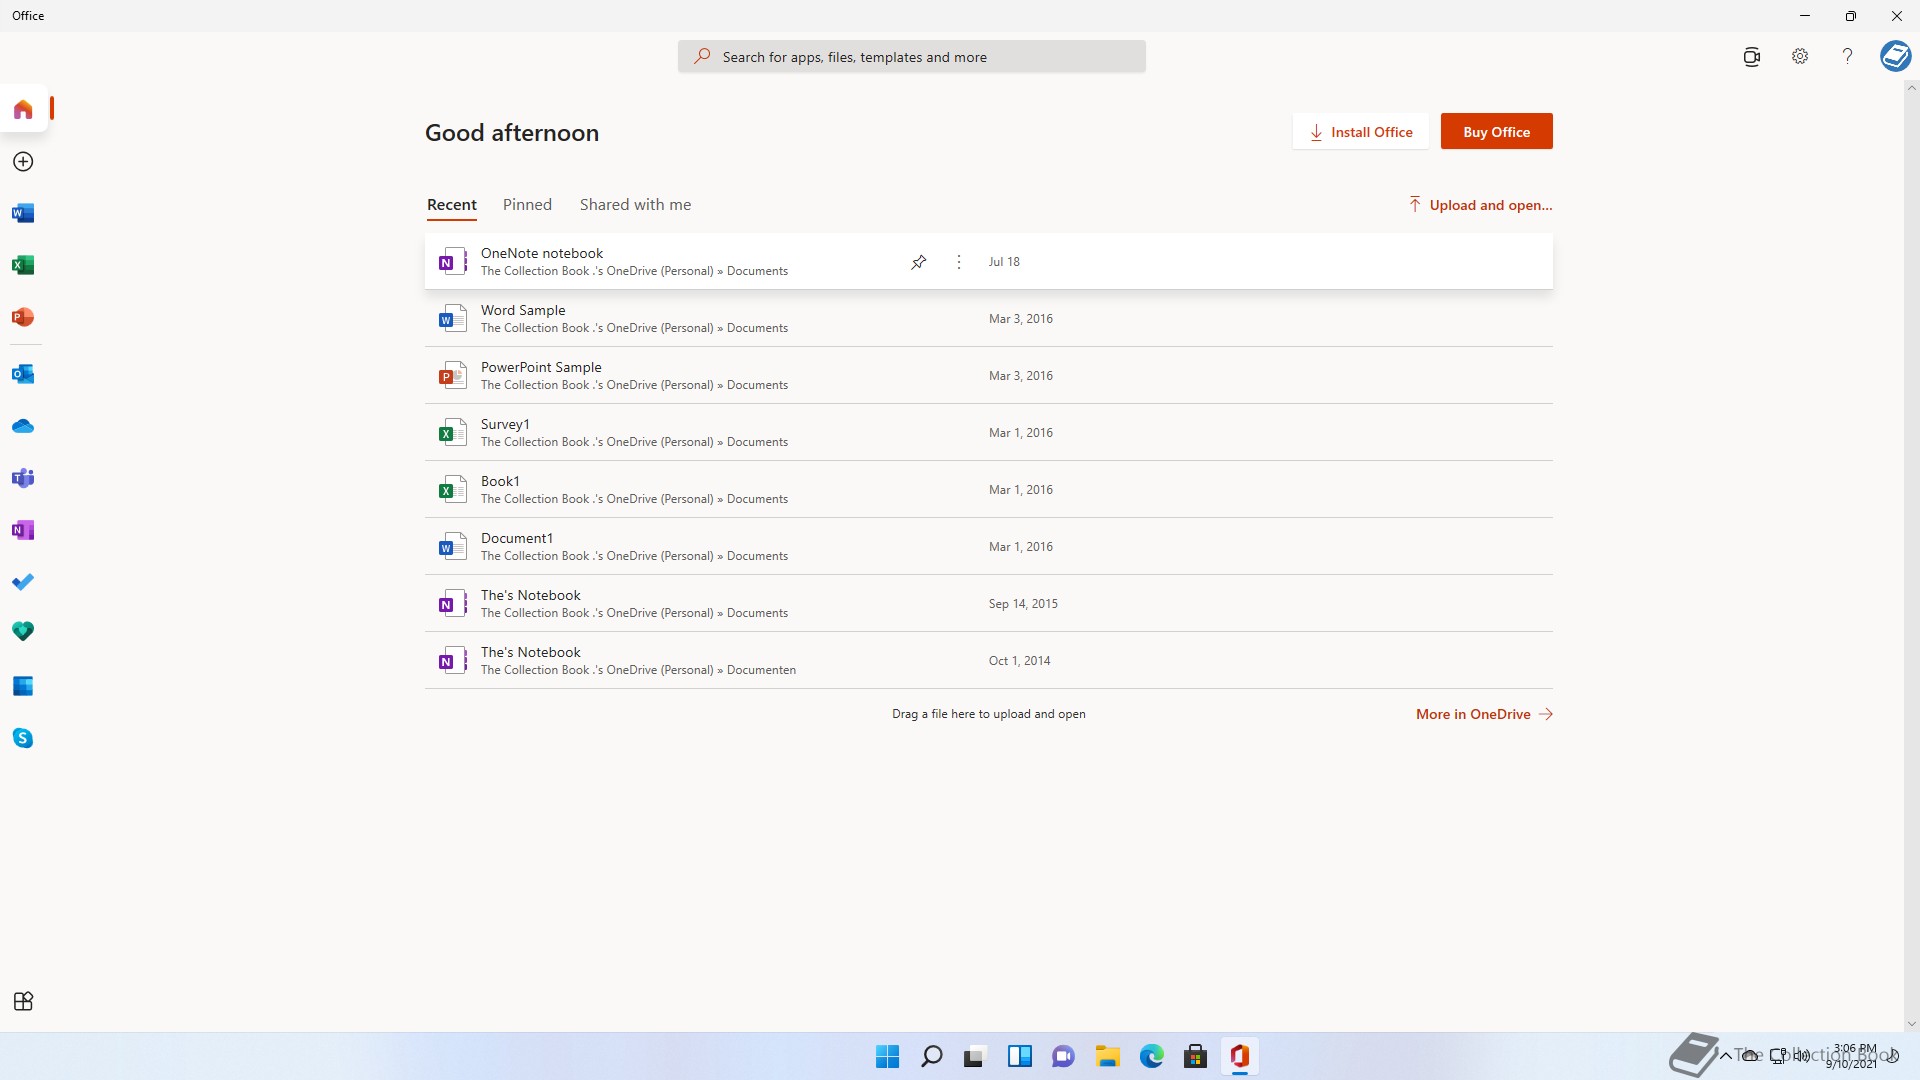Image resolution: width=1920 pixels, height=1080 pixels.
Task: Click the Install Office button
Action: point(1361,132)
